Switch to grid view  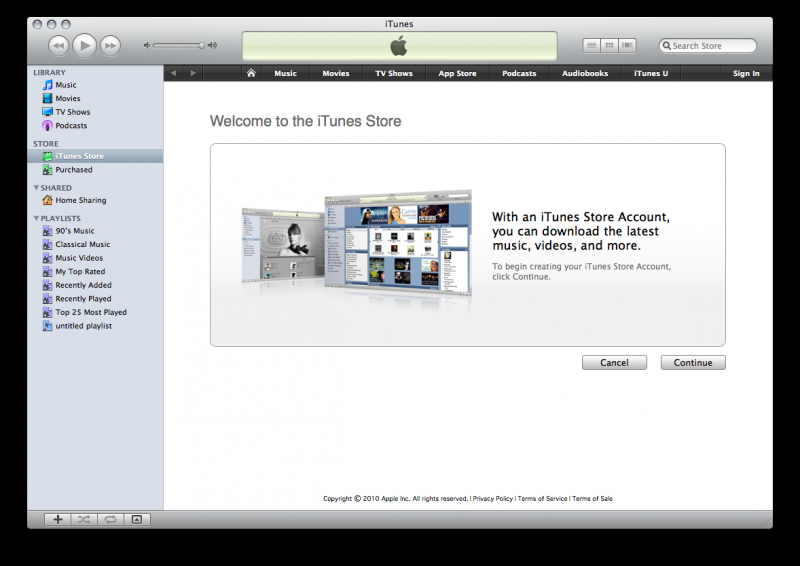(x=609, y=45)
